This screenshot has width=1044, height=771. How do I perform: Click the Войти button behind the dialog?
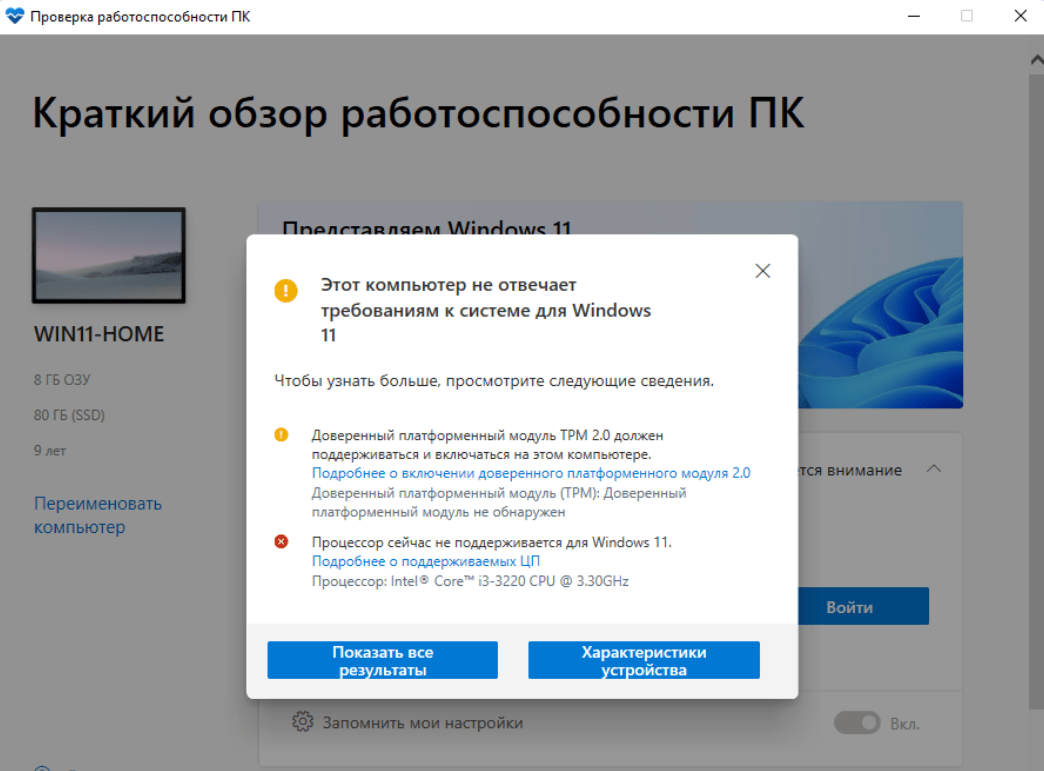click(863, 607)
